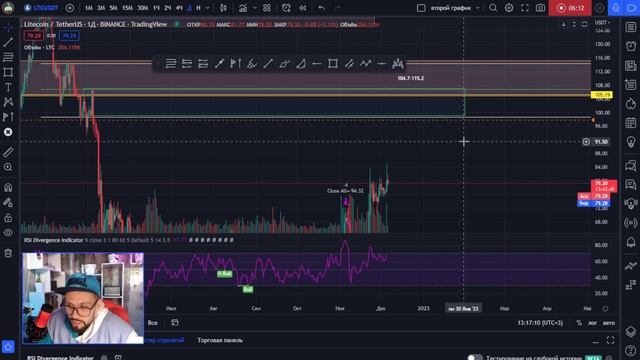Take a chart snapshot with camera icon
The image size is (640, 360).
(x=540, y=8)
